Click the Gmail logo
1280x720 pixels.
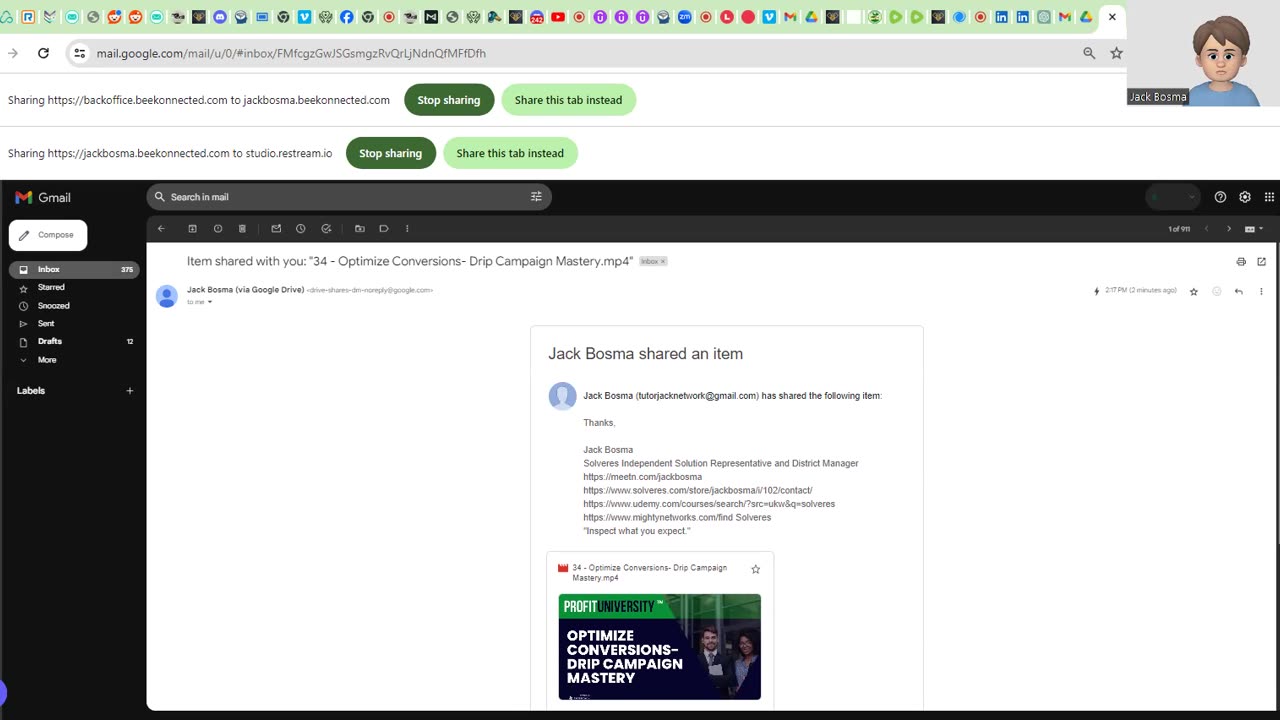tap(43, 197)
